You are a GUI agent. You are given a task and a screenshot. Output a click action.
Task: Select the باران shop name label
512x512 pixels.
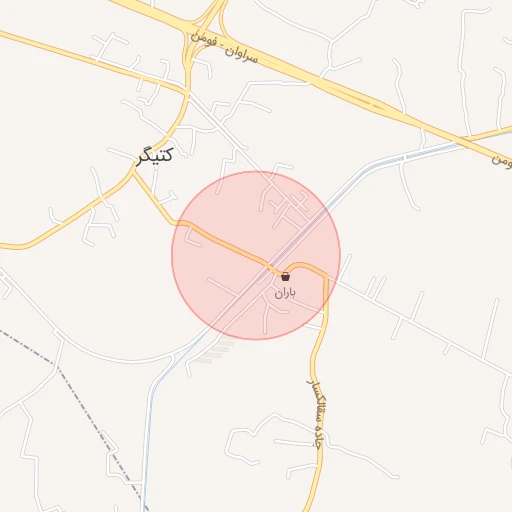click(285, 293)
